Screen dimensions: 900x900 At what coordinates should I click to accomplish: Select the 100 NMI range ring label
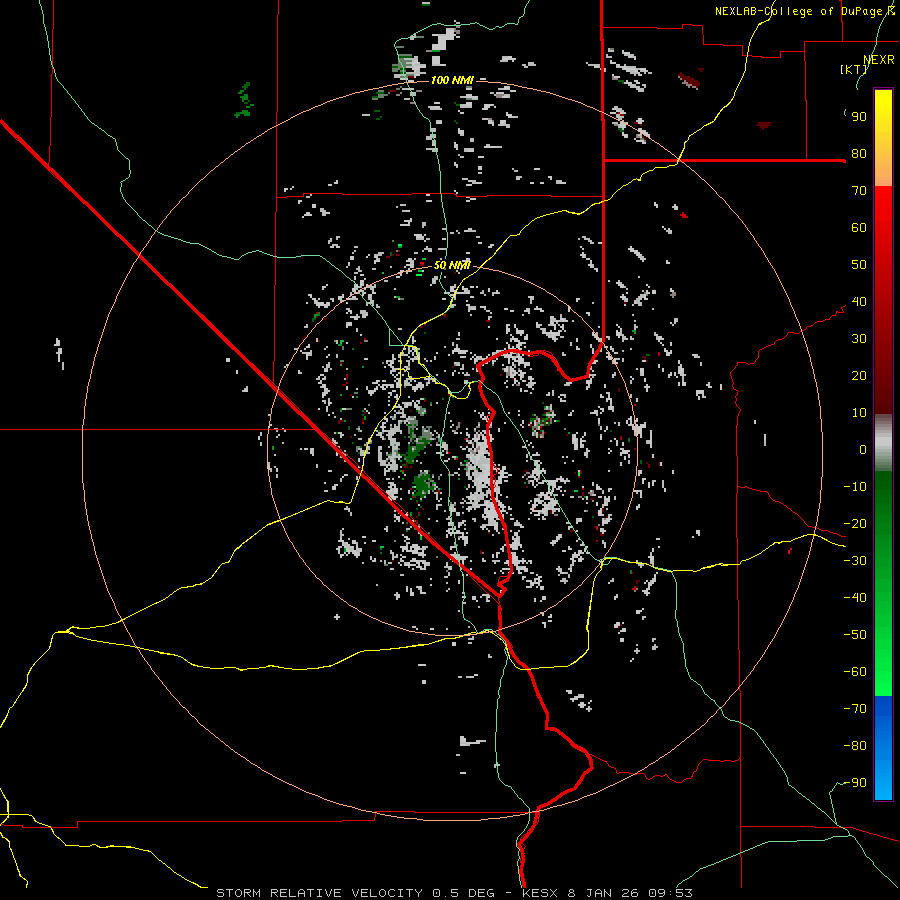(452, 80)
